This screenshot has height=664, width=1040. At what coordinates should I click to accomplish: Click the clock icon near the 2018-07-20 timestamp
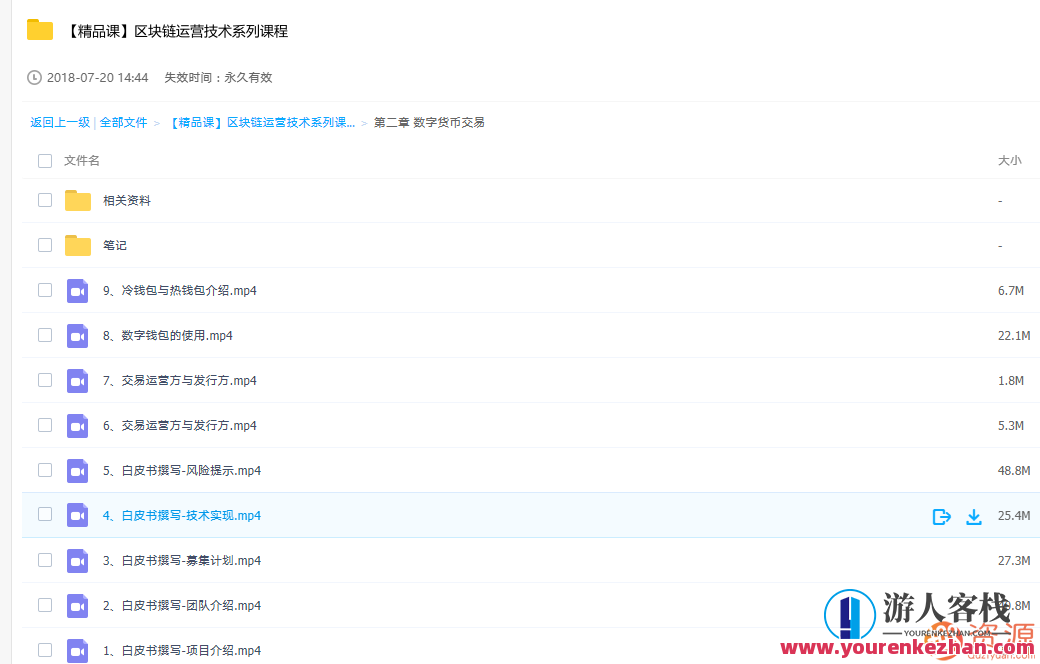(33, 77)
